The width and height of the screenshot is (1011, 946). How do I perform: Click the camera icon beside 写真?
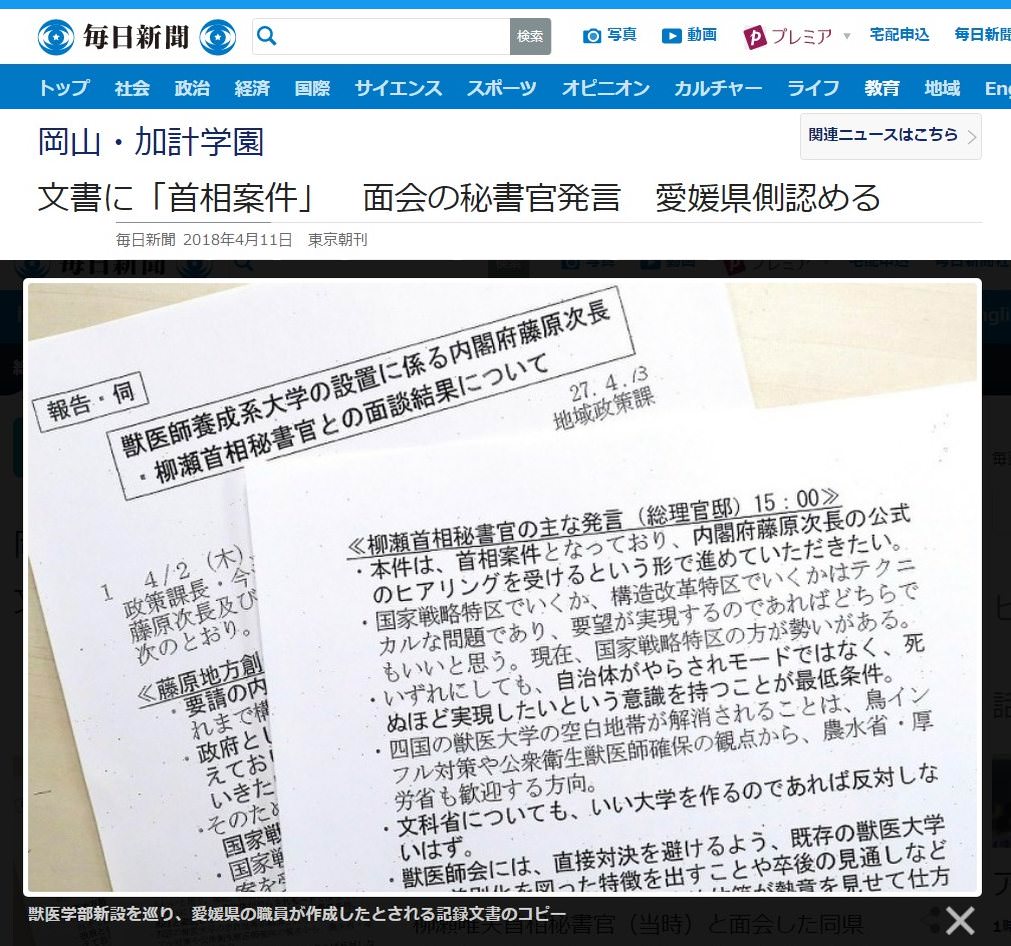click(591, 36)
